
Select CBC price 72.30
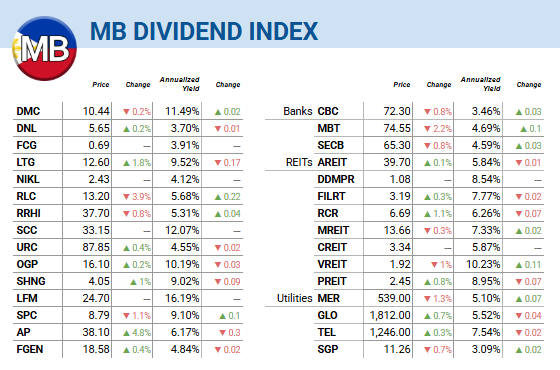397,111
